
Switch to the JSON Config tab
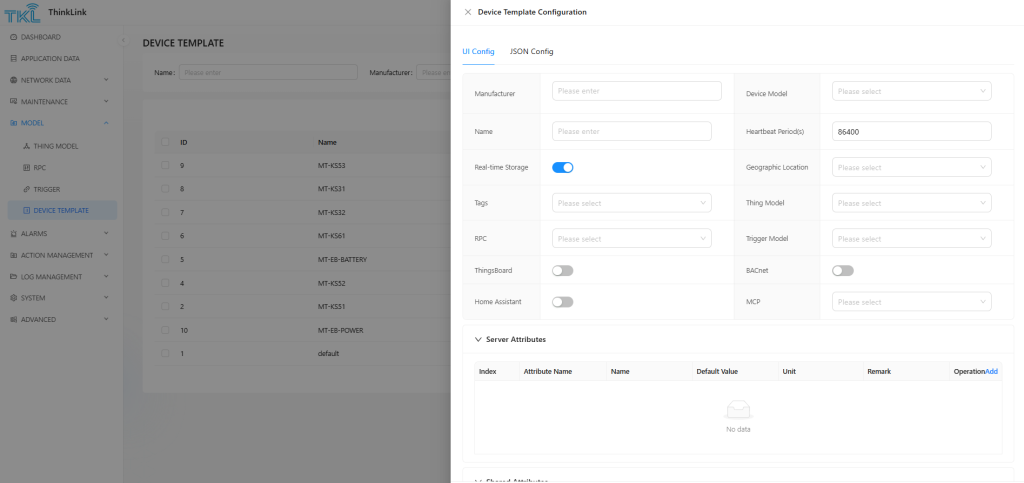tap(531, 51)
